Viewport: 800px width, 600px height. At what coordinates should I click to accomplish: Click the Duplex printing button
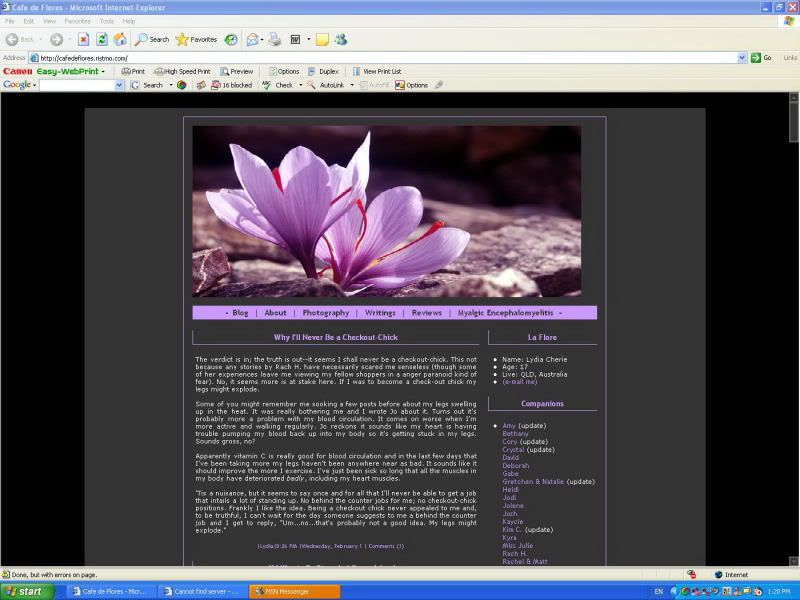coord(323,71)
